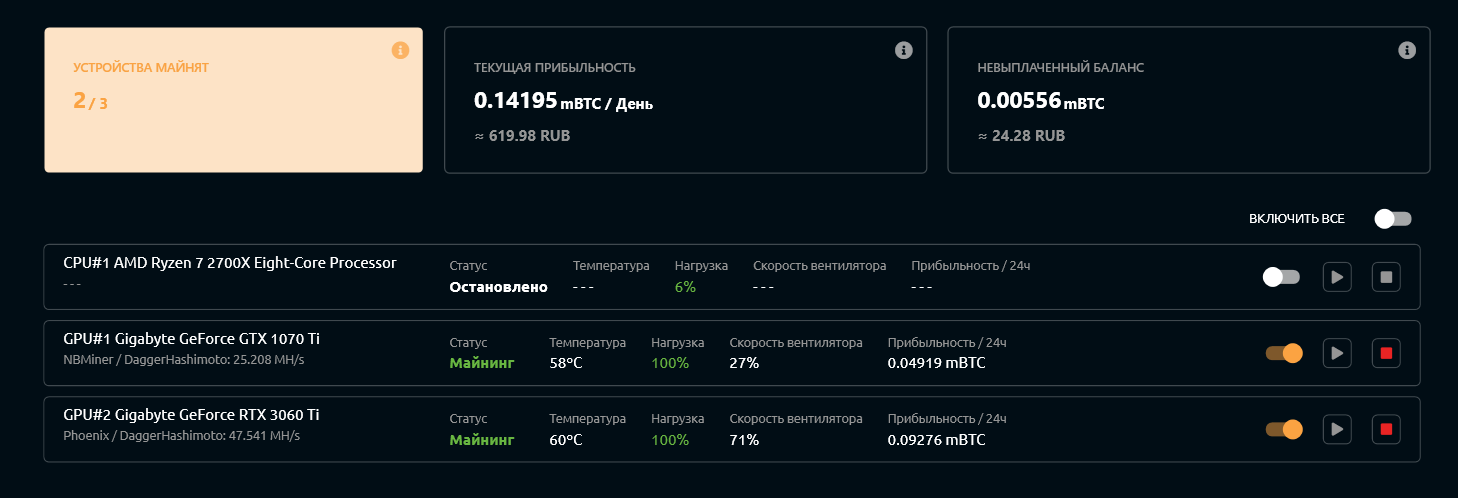
Task: Click the 0.14195 mBTC profitability value
Action: click(x=564, y=101)
